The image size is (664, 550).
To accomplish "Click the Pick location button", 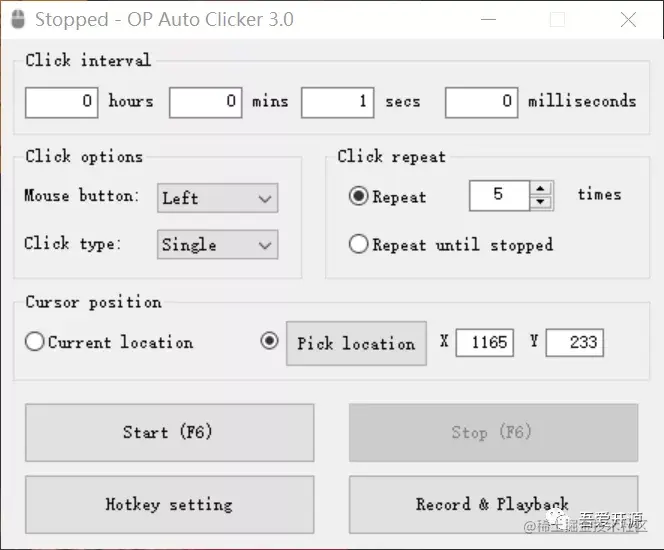I will (357, 343).
